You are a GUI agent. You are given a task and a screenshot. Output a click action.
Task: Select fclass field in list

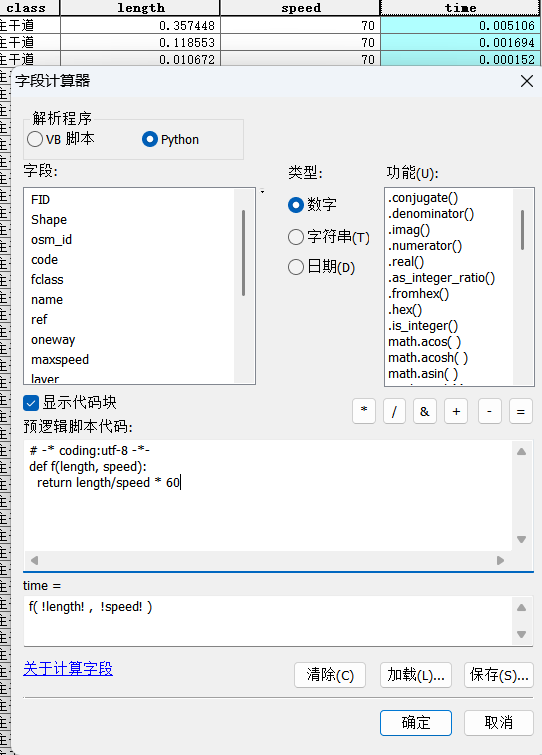pyautogui.click(x=47, y=279)
